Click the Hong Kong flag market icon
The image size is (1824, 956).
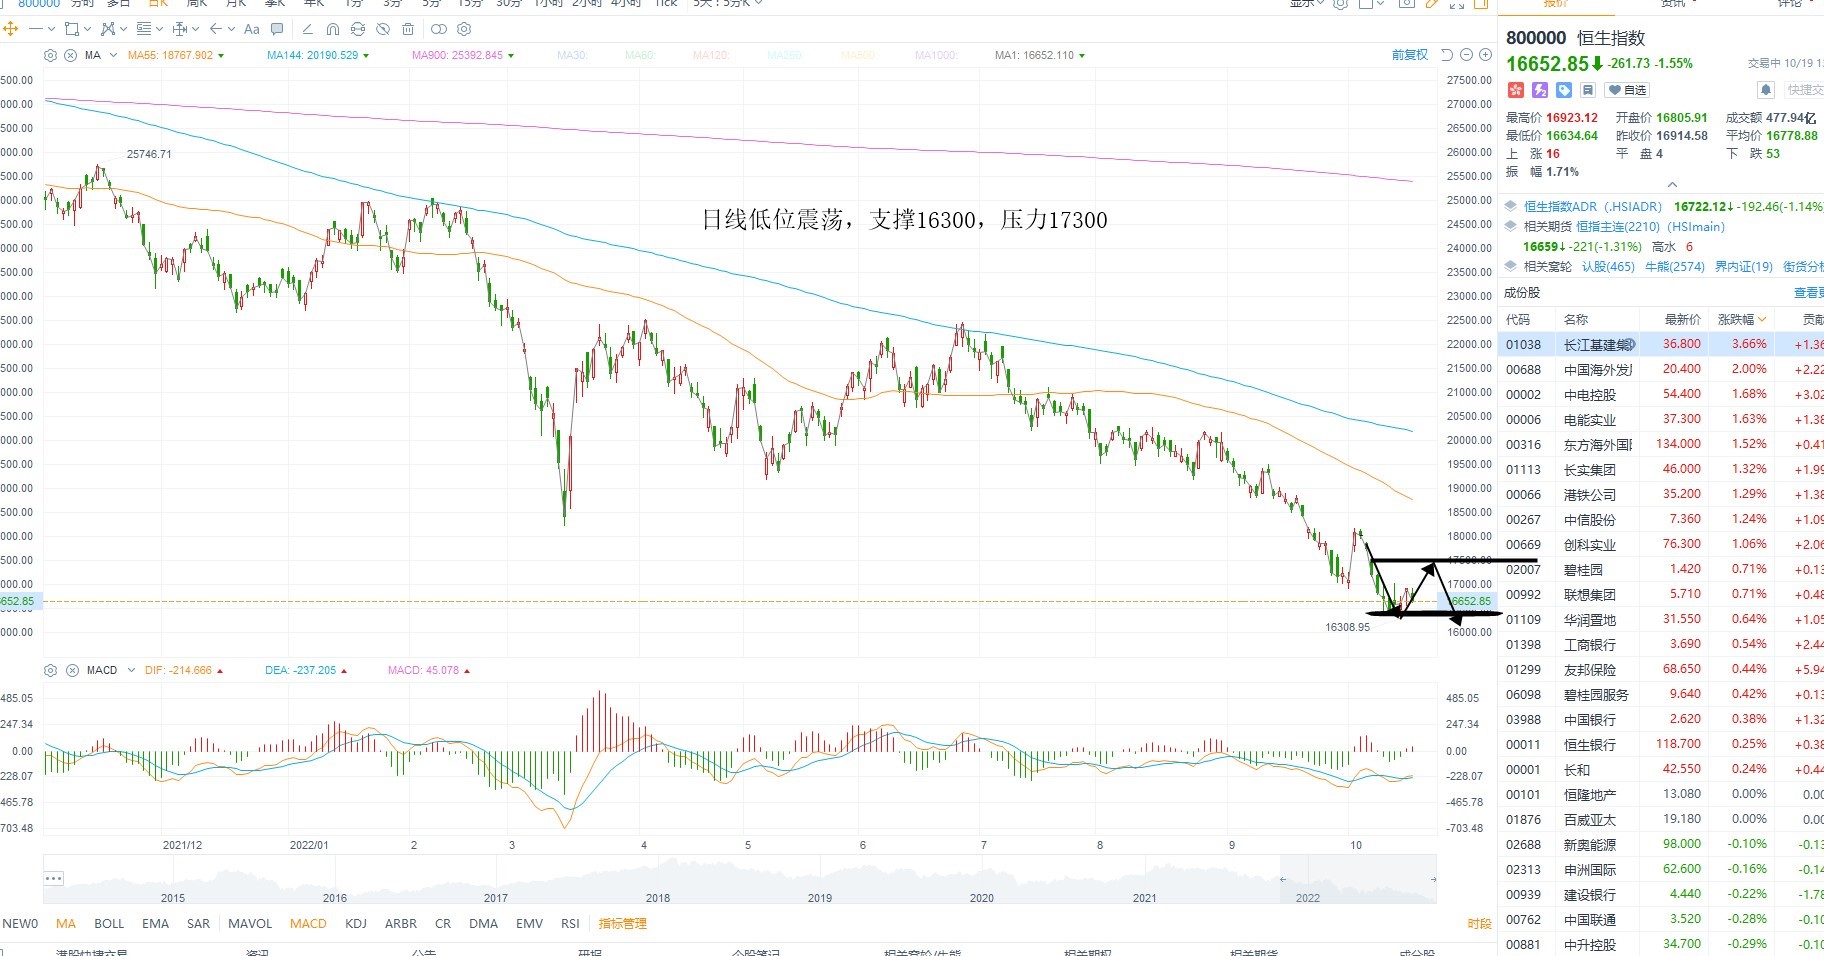click(1516, 90)
